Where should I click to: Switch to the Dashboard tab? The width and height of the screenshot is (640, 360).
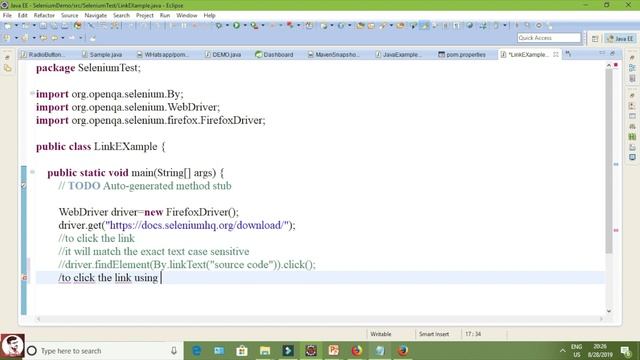tap(274, 54)
